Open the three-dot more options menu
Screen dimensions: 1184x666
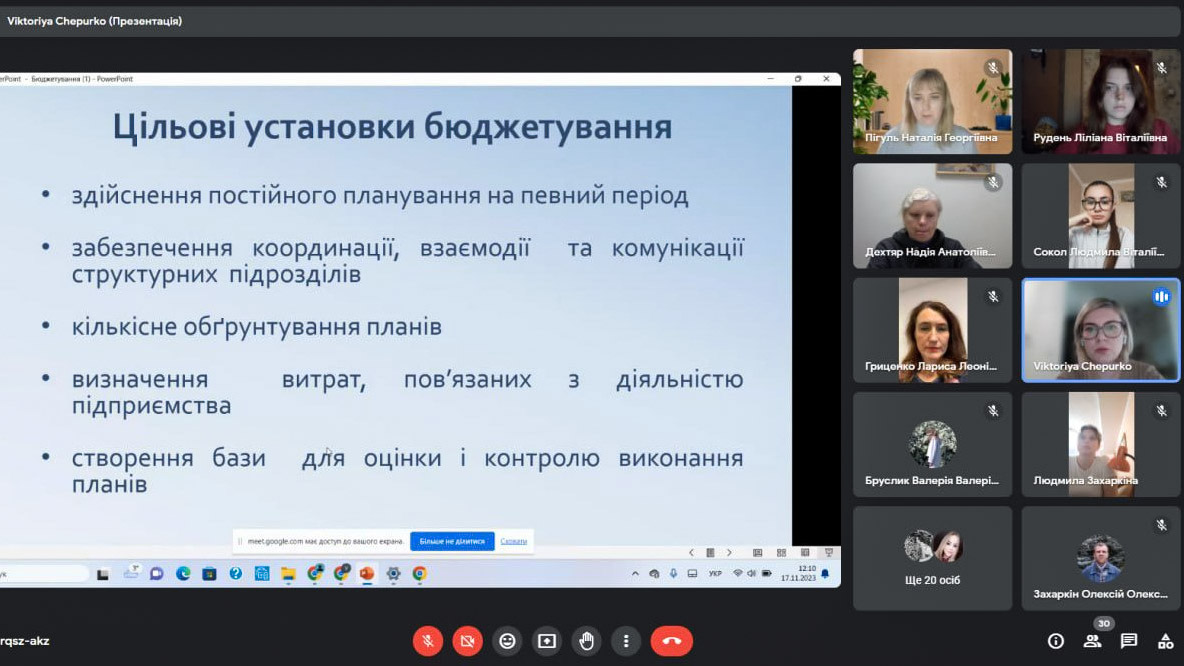[626, 641]
